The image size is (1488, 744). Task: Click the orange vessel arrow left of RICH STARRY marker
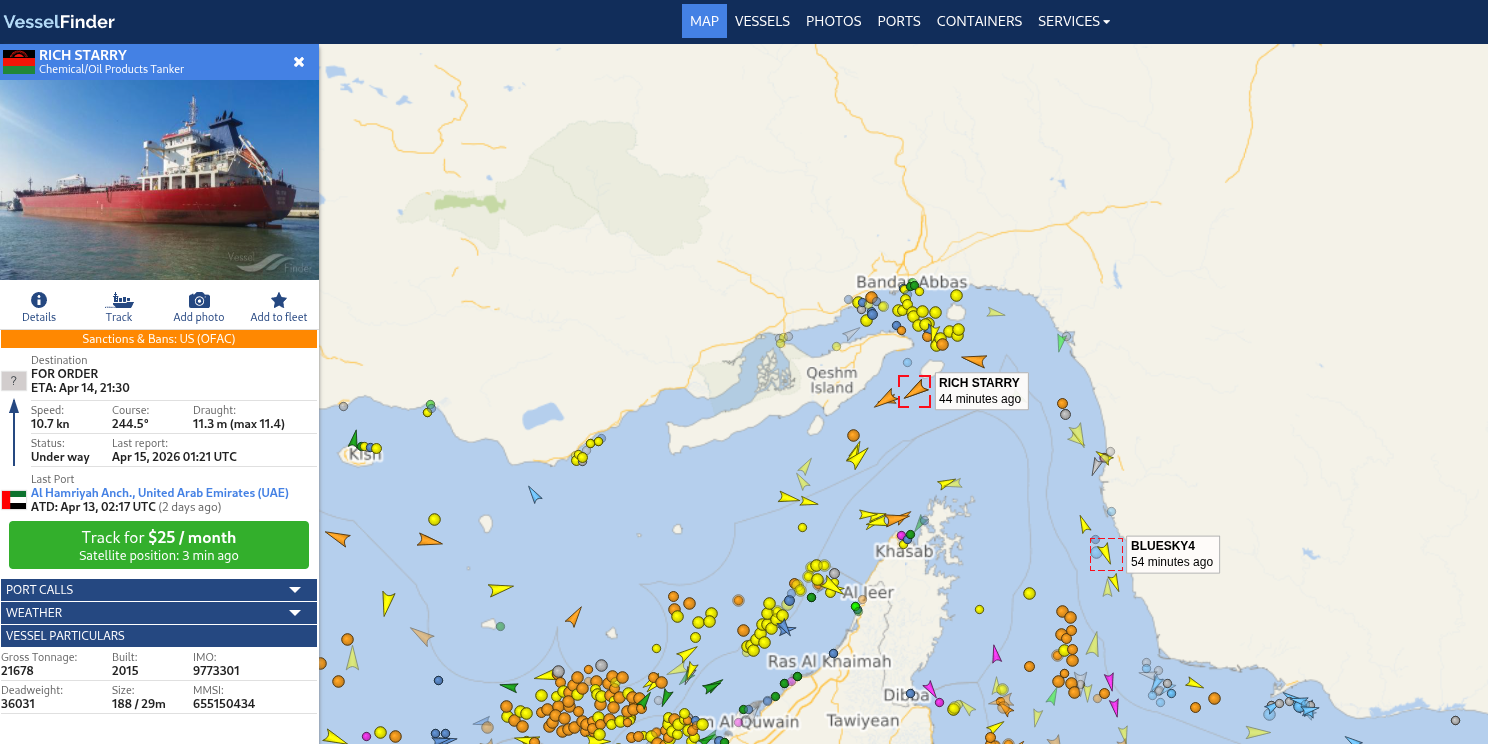click(885, 399)
